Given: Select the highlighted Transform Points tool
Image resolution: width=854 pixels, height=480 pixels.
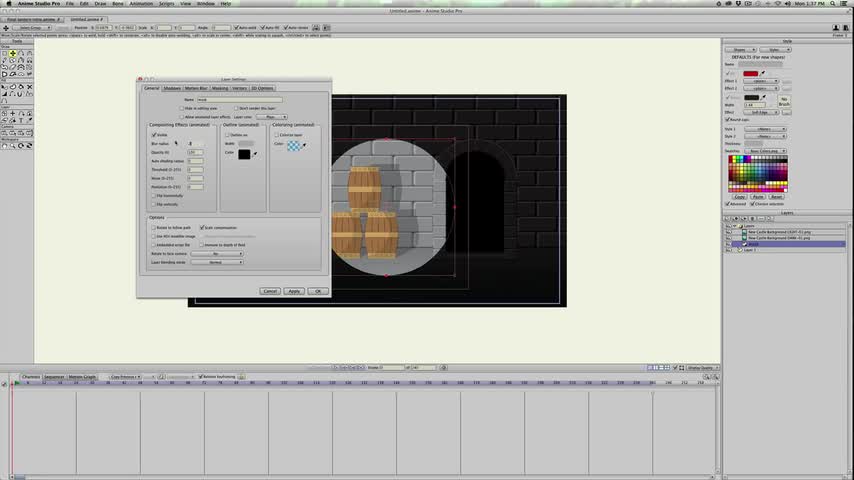Looking at the screenshot, I should (x=13, y=53).
